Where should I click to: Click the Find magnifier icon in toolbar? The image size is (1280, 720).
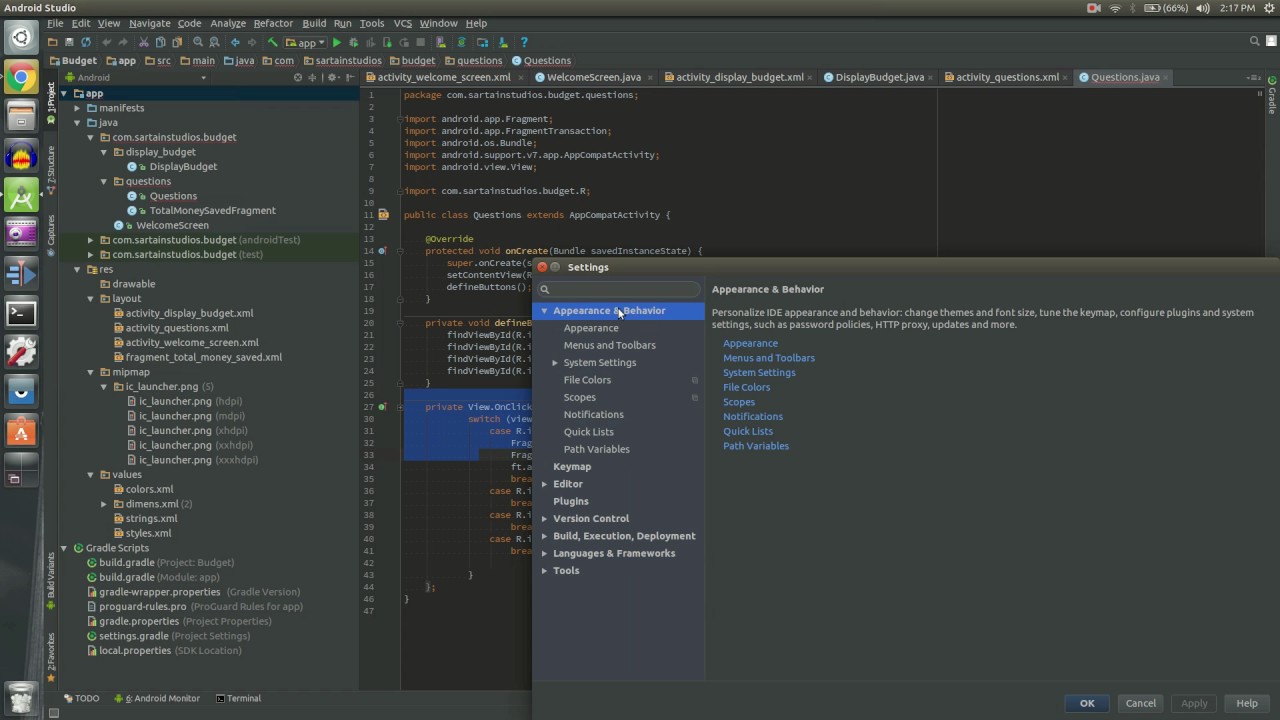click(x=198, y=42)
